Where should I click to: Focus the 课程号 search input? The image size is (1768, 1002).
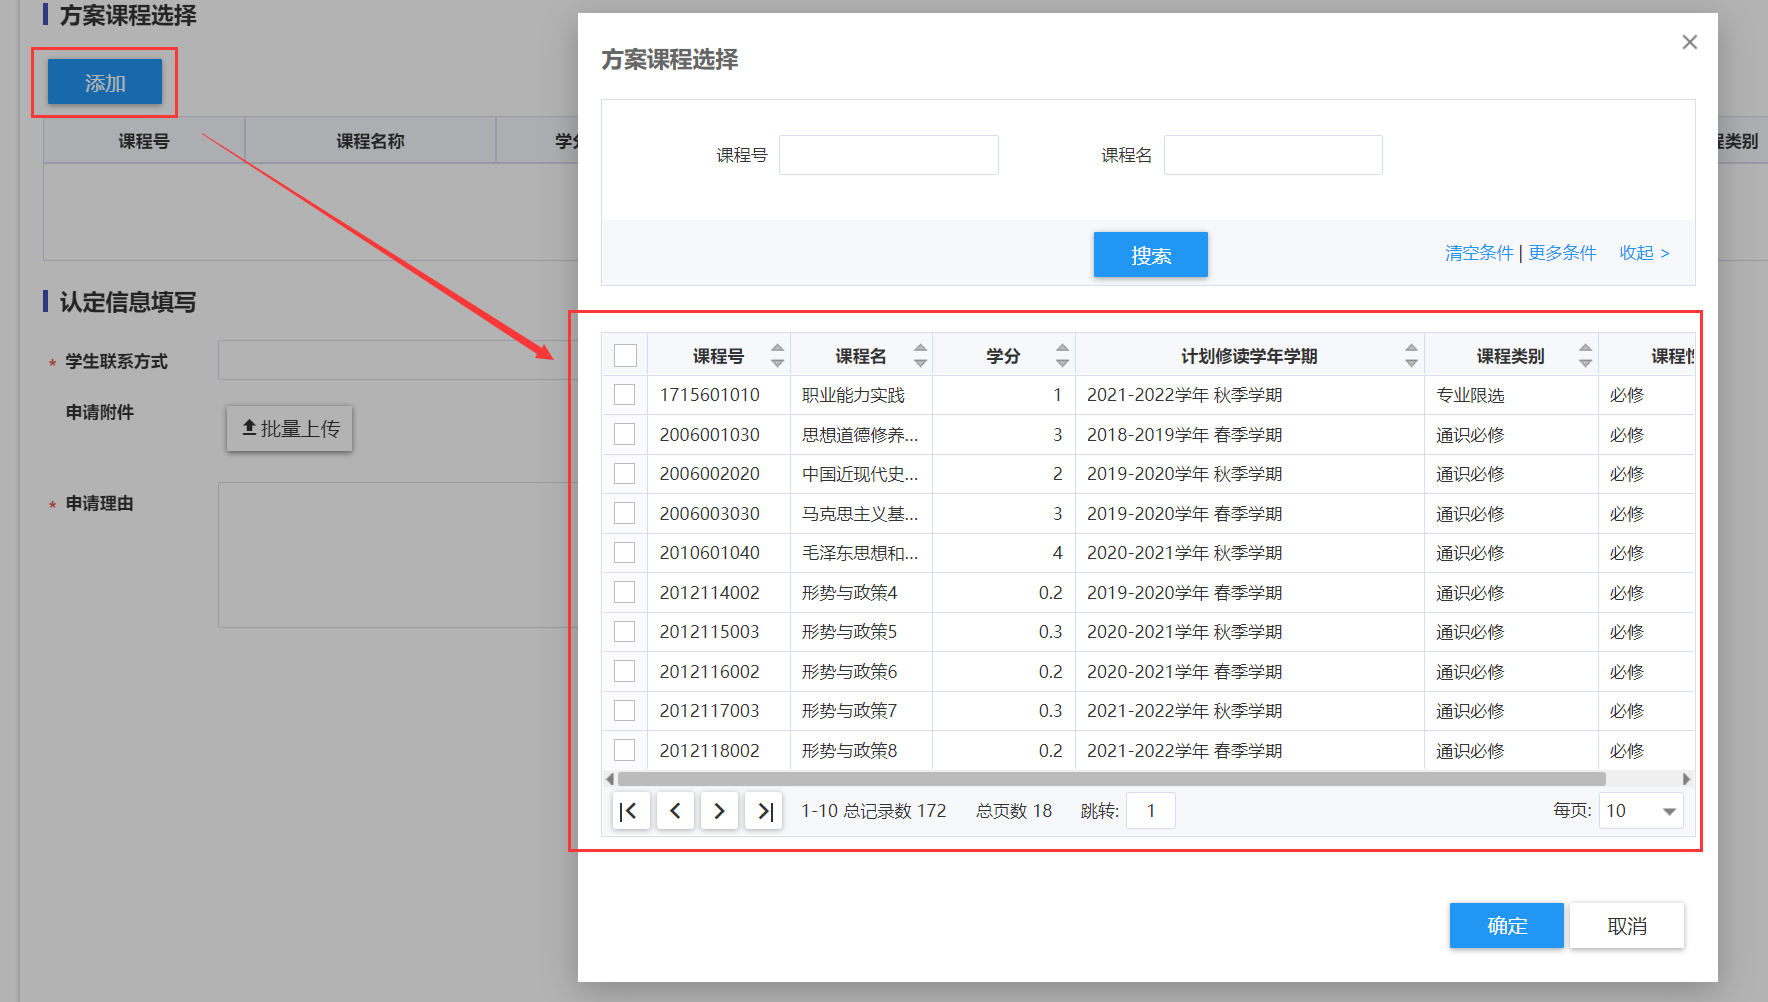(x=889, y=155)
